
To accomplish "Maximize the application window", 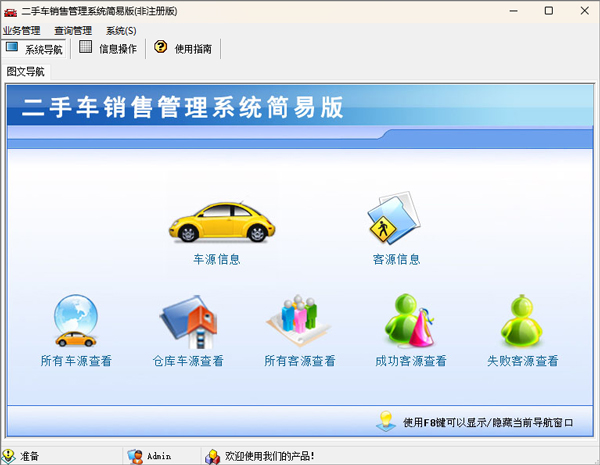I will (549, 11).
